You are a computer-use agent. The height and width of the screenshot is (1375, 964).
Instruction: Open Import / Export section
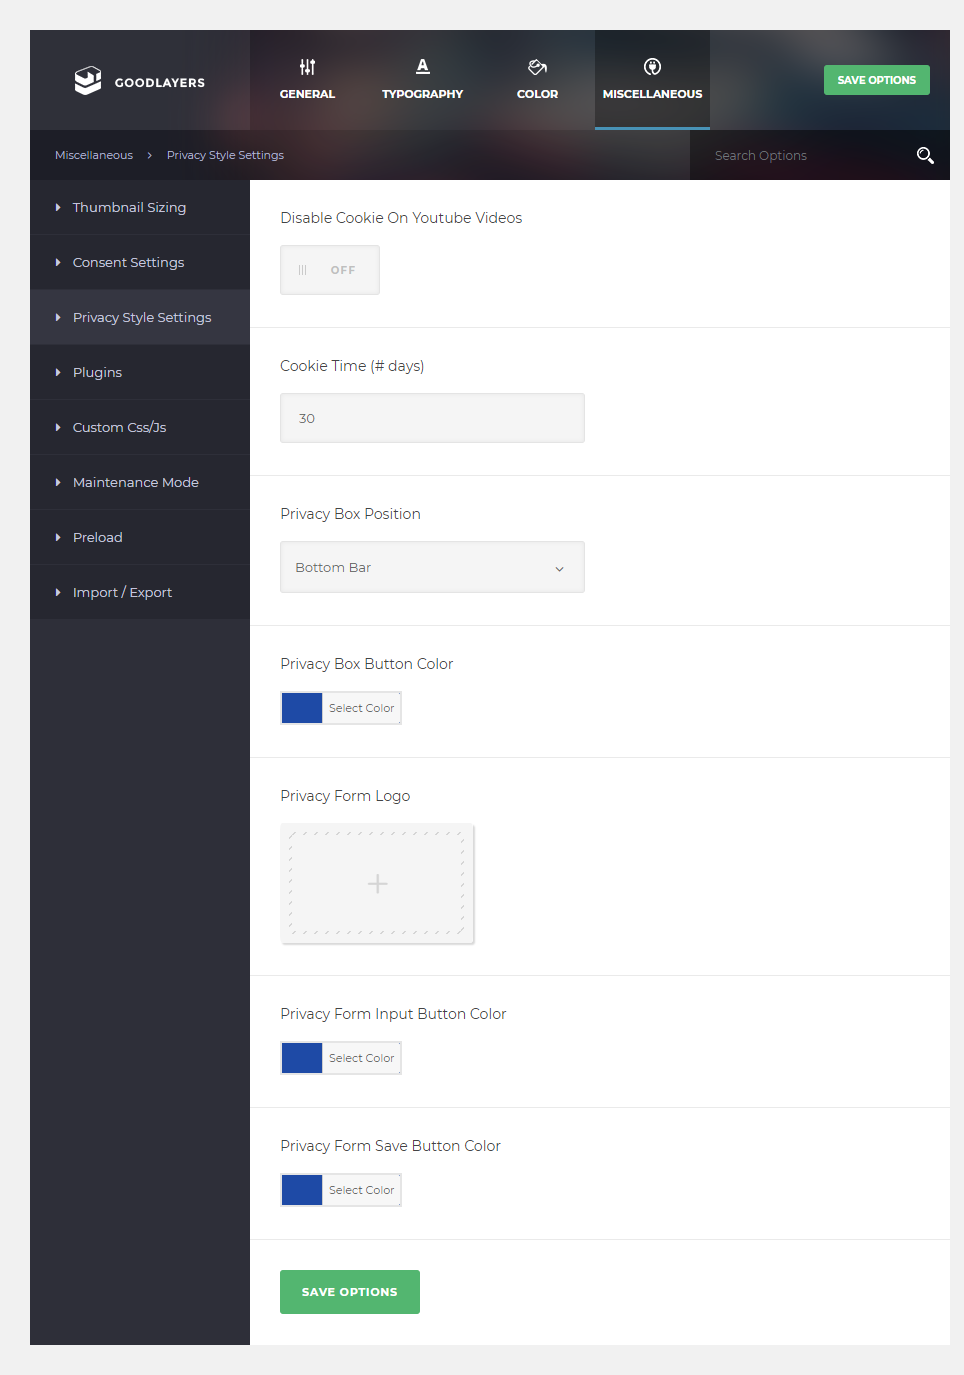pos(140,592)
